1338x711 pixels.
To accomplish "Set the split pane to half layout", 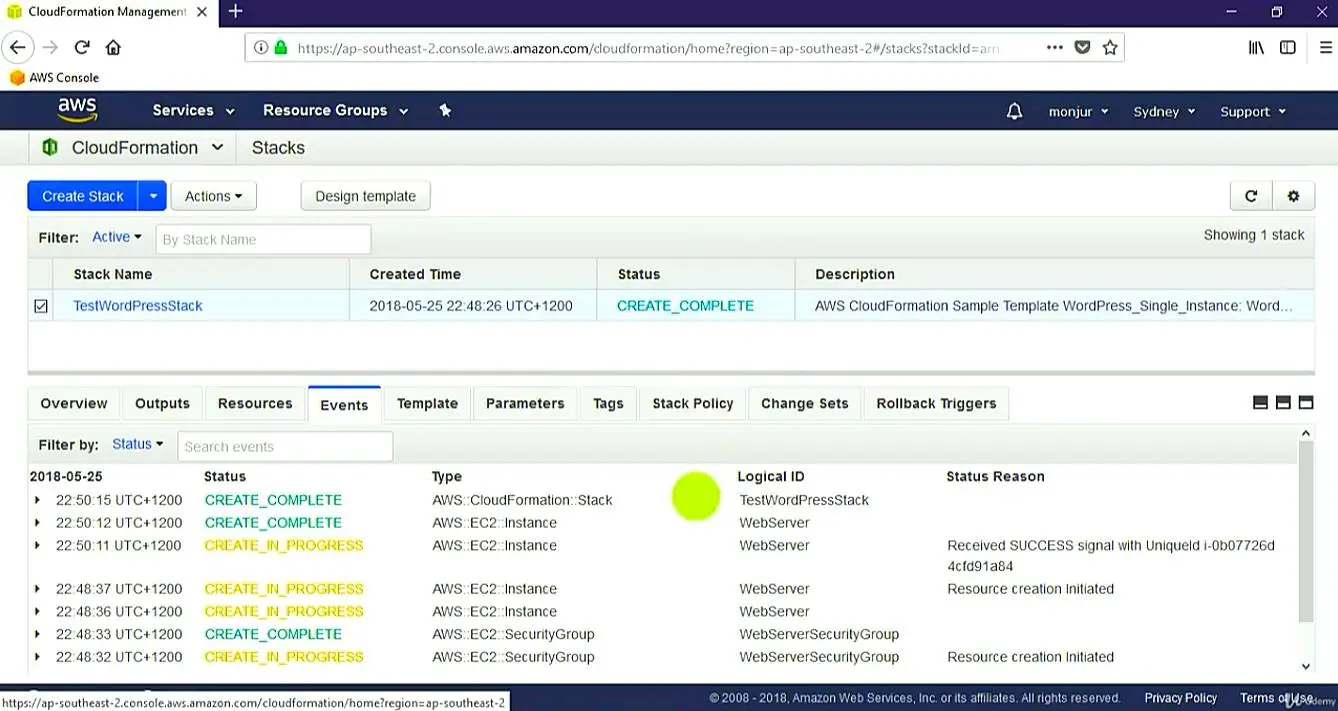I will (1283, 403).
